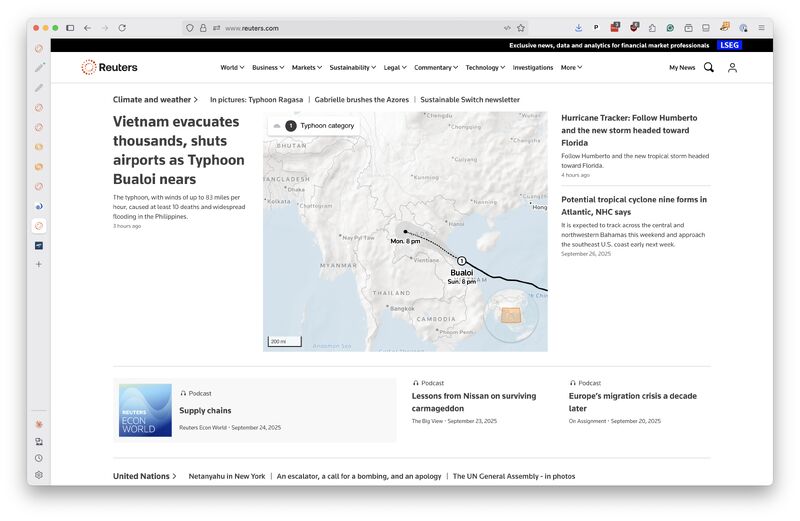
Task: Switch to the blue swirl sidebar tab
Action: [x=39, y=206]
